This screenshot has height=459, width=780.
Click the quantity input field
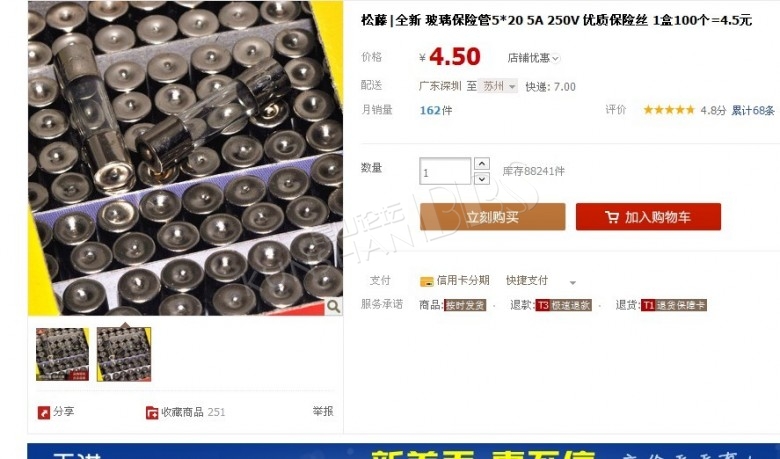[445, 171]
